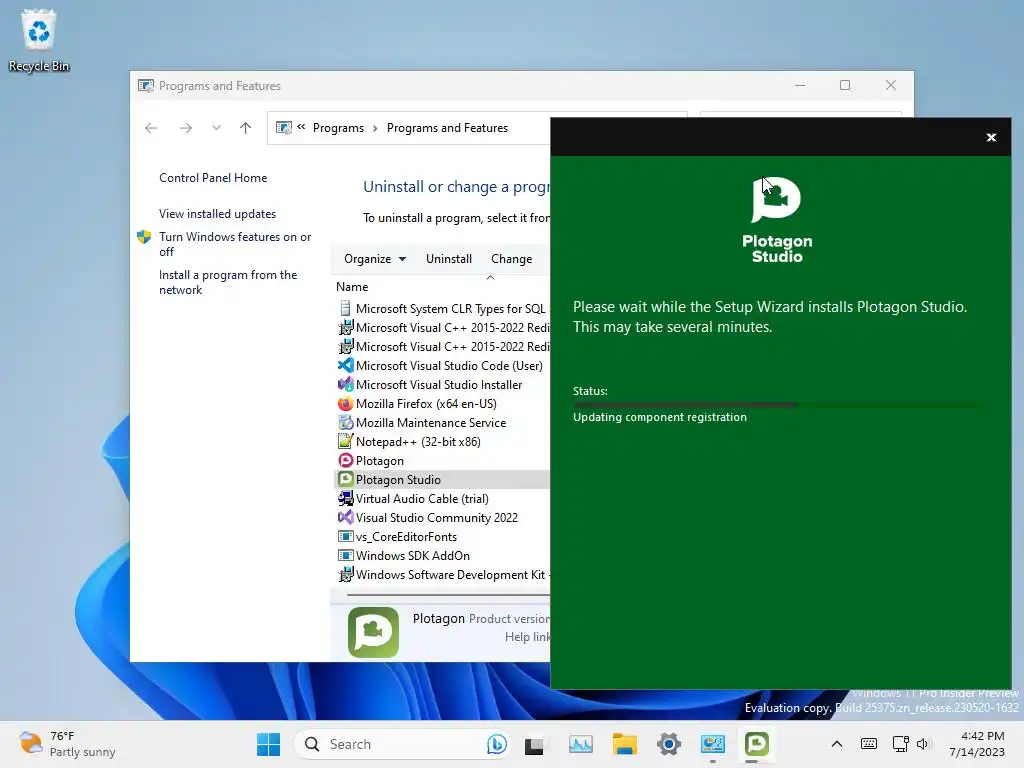Open Settings gear from the taskbar
Image resolution: width=1024 pixels, height=768 pixels.
[x=669, y=744]
